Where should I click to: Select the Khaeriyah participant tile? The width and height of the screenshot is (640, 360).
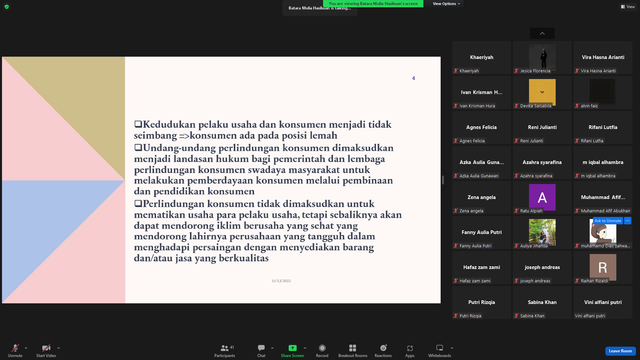[x=482, y=58]
